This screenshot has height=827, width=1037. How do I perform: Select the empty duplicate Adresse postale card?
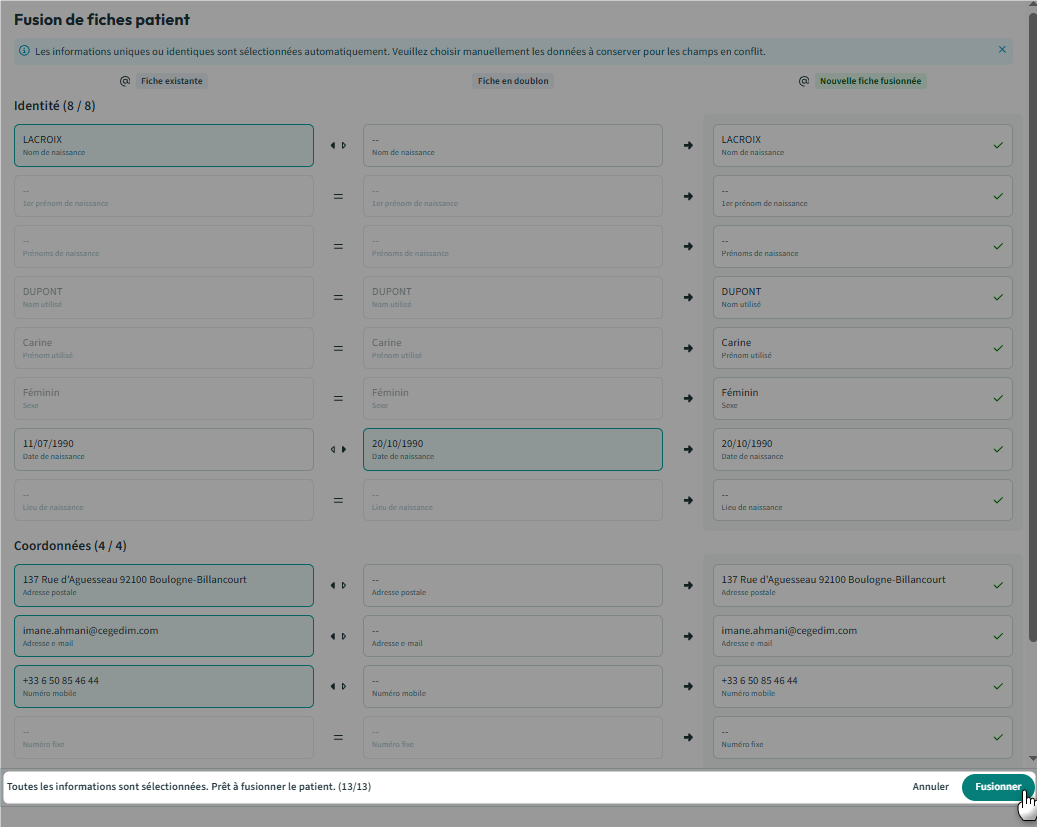click(512, 585)
